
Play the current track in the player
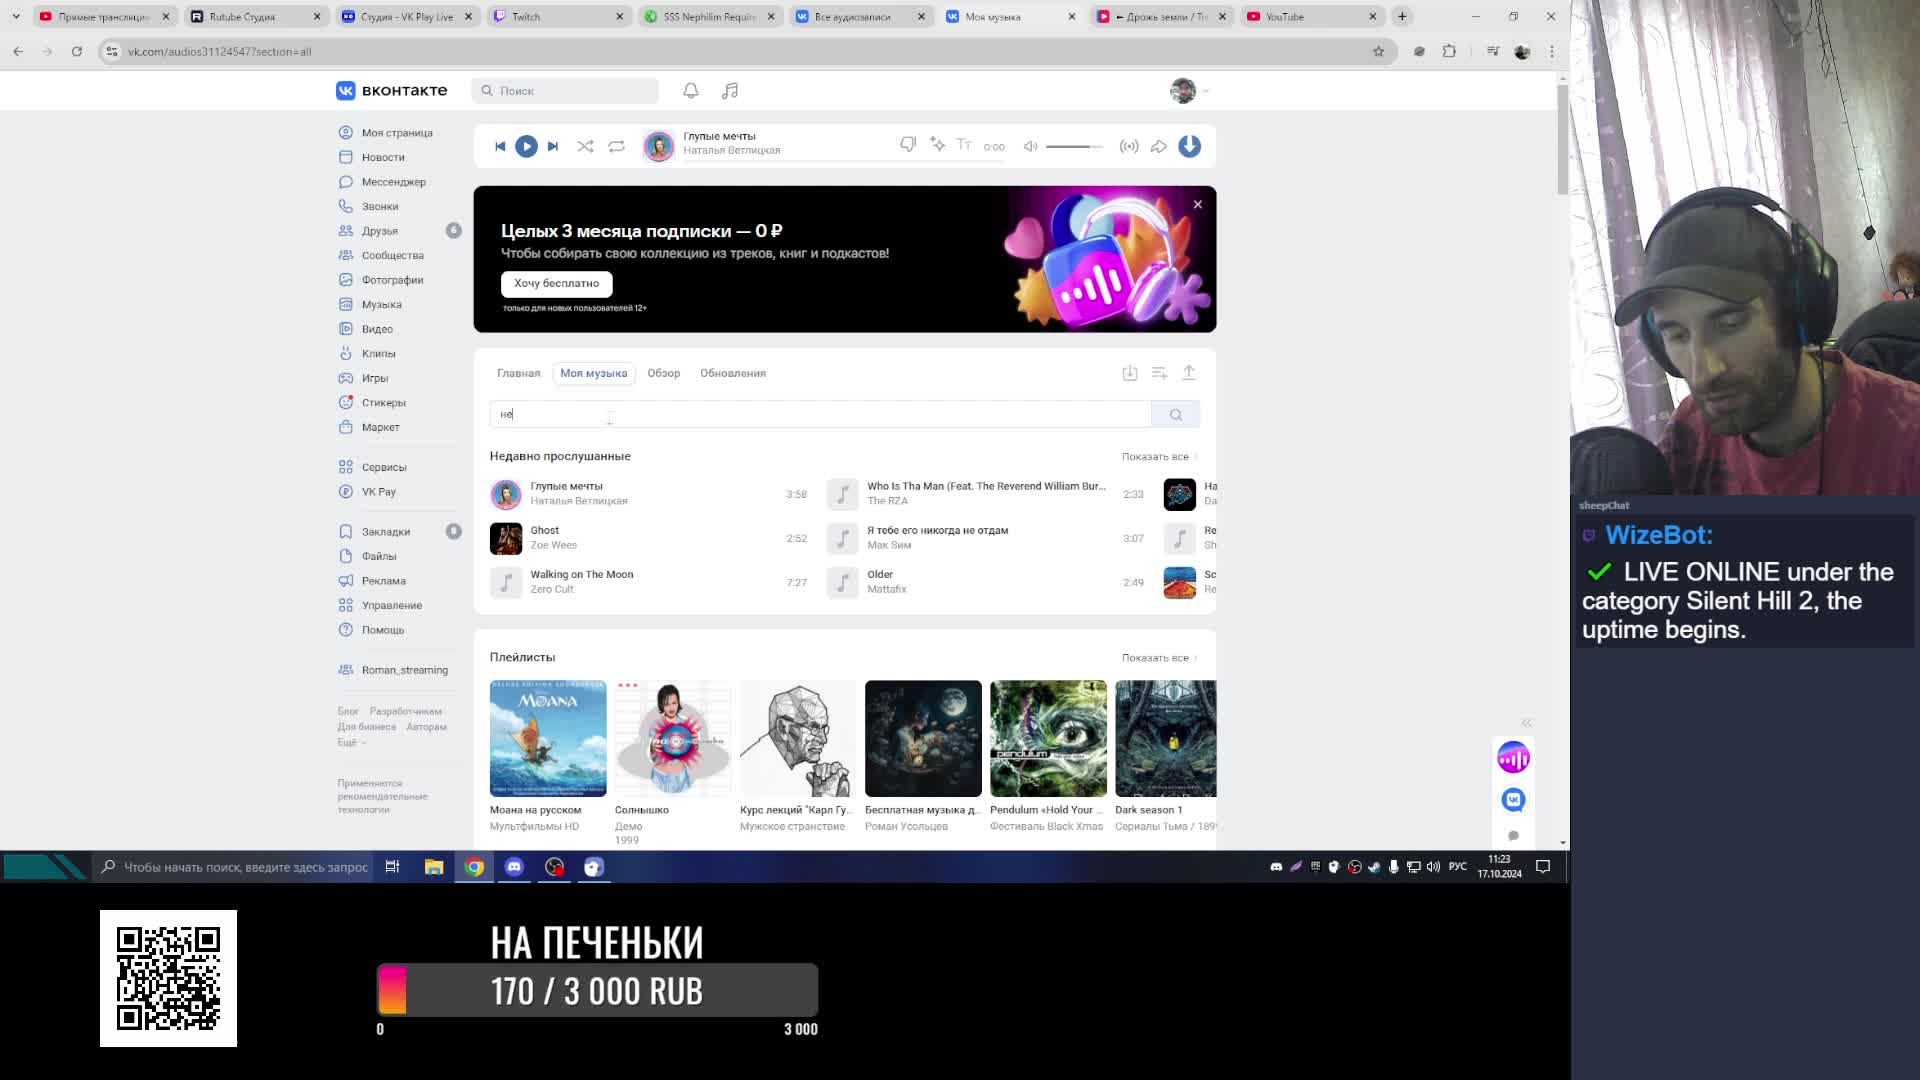[x=526, y=146]
